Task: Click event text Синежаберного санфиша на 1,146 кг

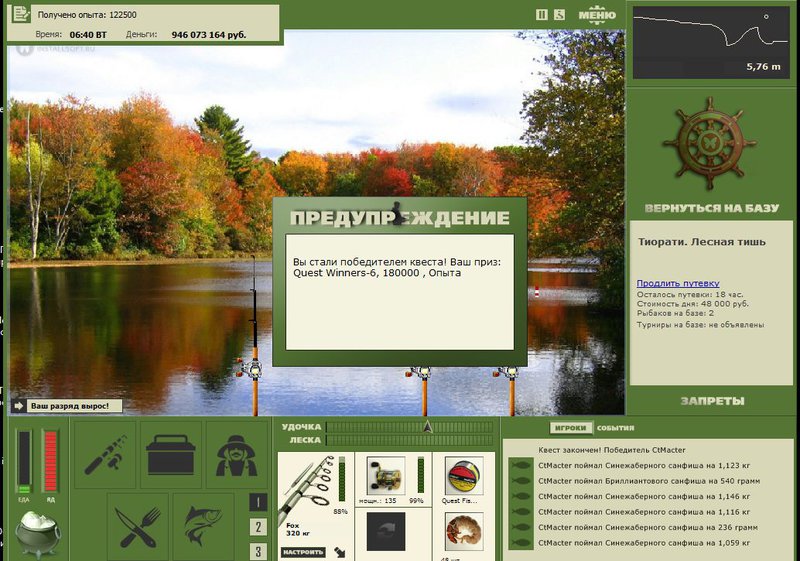Action: coord(678,496)
